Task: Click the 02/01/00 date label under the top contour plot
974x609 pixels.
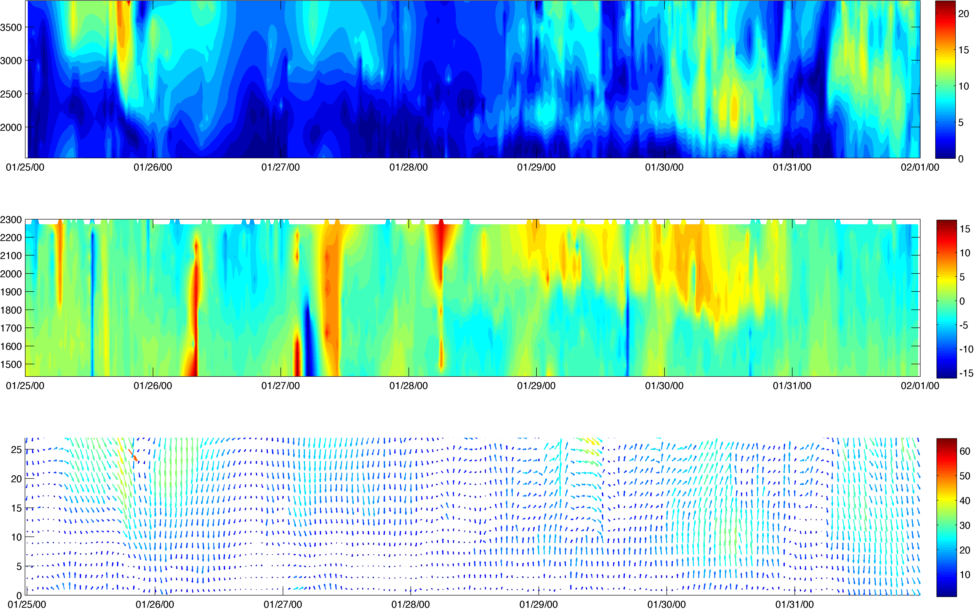Action: click(920, 167)
